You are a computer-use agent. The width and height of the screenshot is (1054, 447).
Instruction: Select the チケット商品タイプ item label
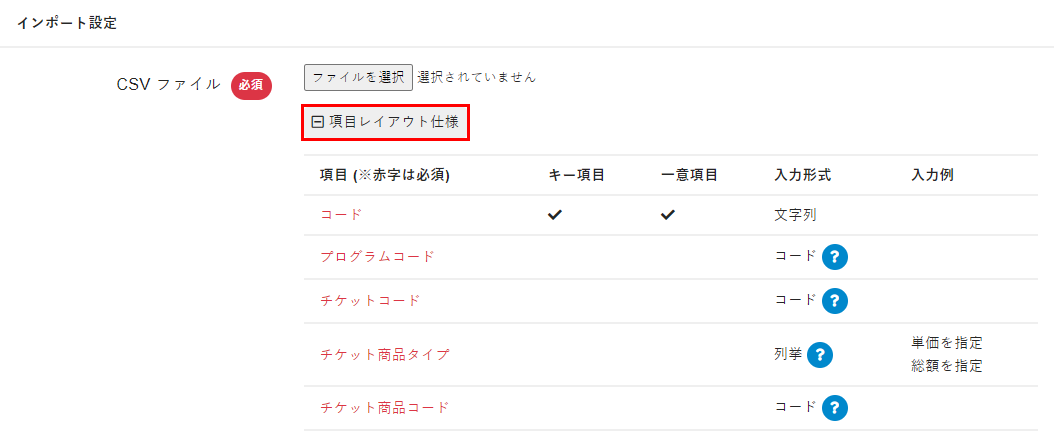(385, 355)
